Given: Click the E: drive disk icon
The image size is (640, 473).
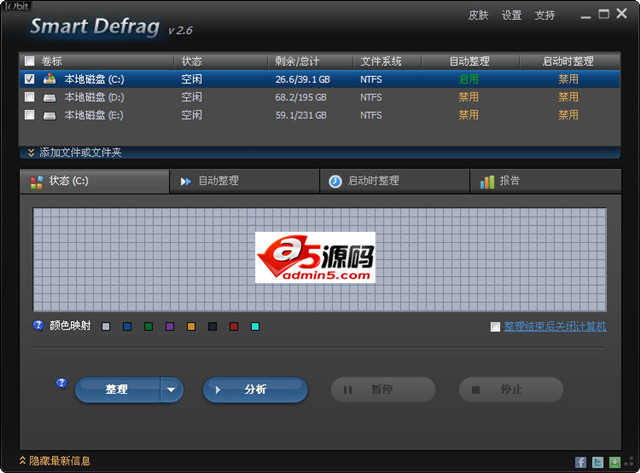Looking at the screenshot, I should 49,115.
